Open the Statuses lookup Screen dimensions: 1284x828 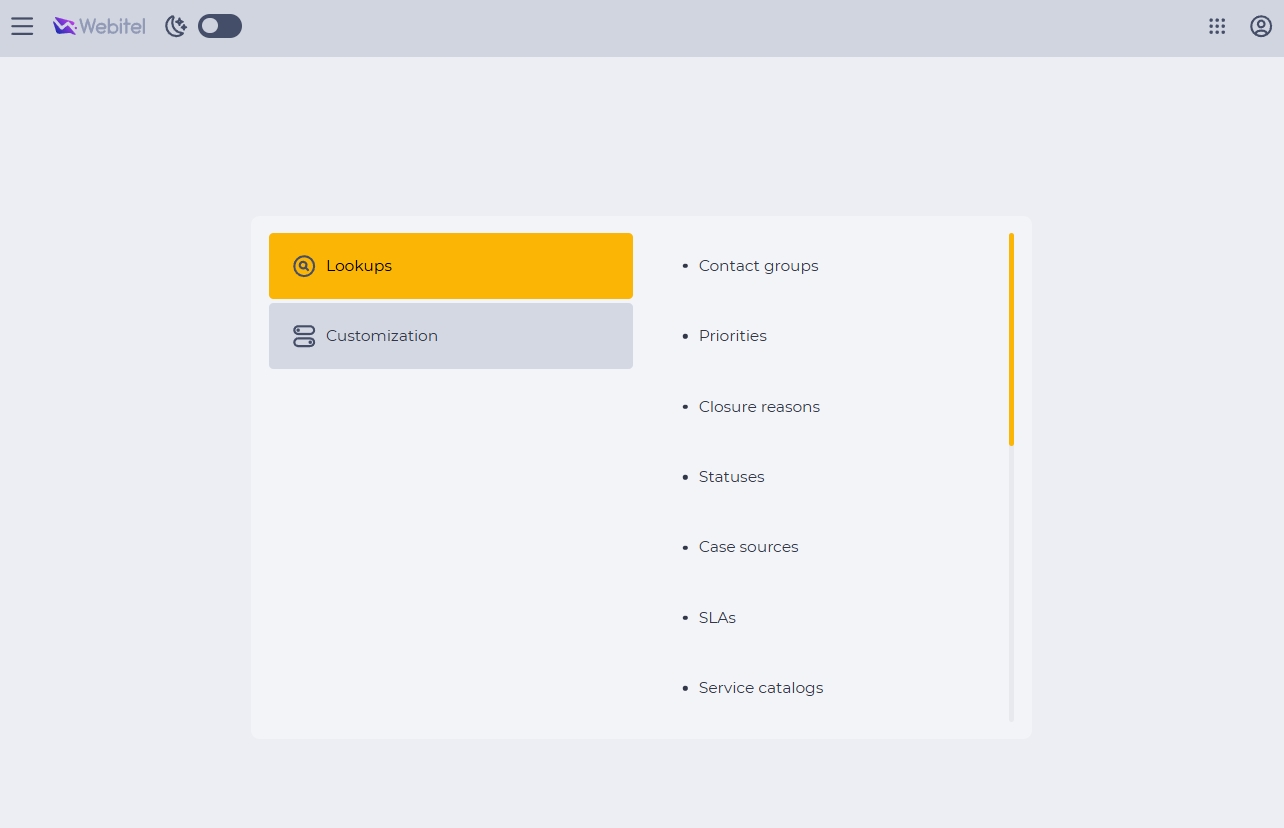pos(731,477)
